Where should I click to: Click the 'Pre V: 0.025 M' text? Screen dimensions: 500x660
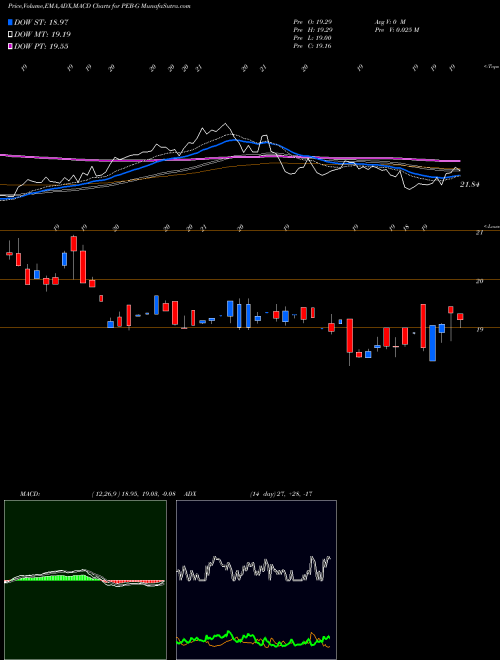click(x=396, y=30)
